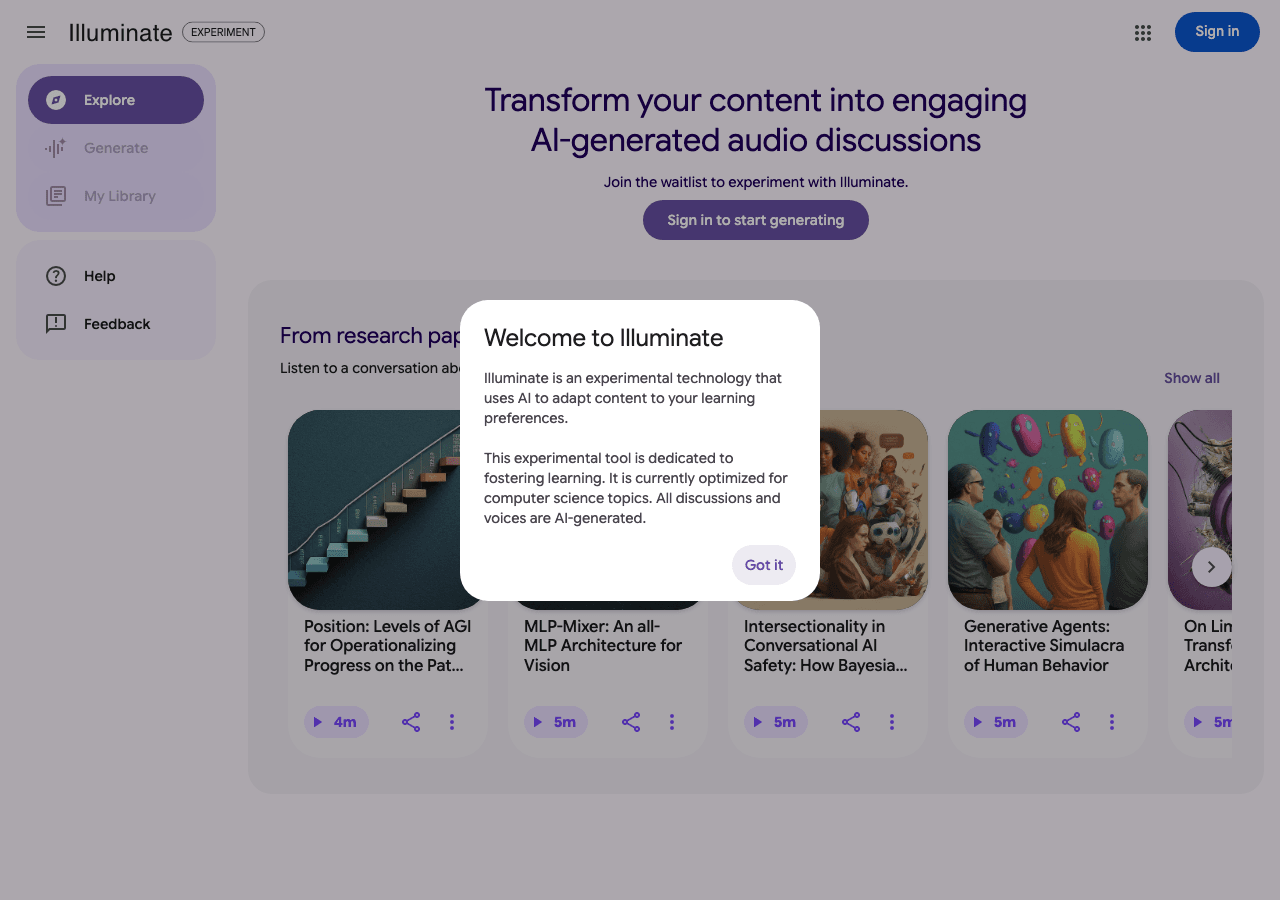This screenshot has height=900, width=1280.
Task: Click the EXPERIMENT badge
Action: 223,32
